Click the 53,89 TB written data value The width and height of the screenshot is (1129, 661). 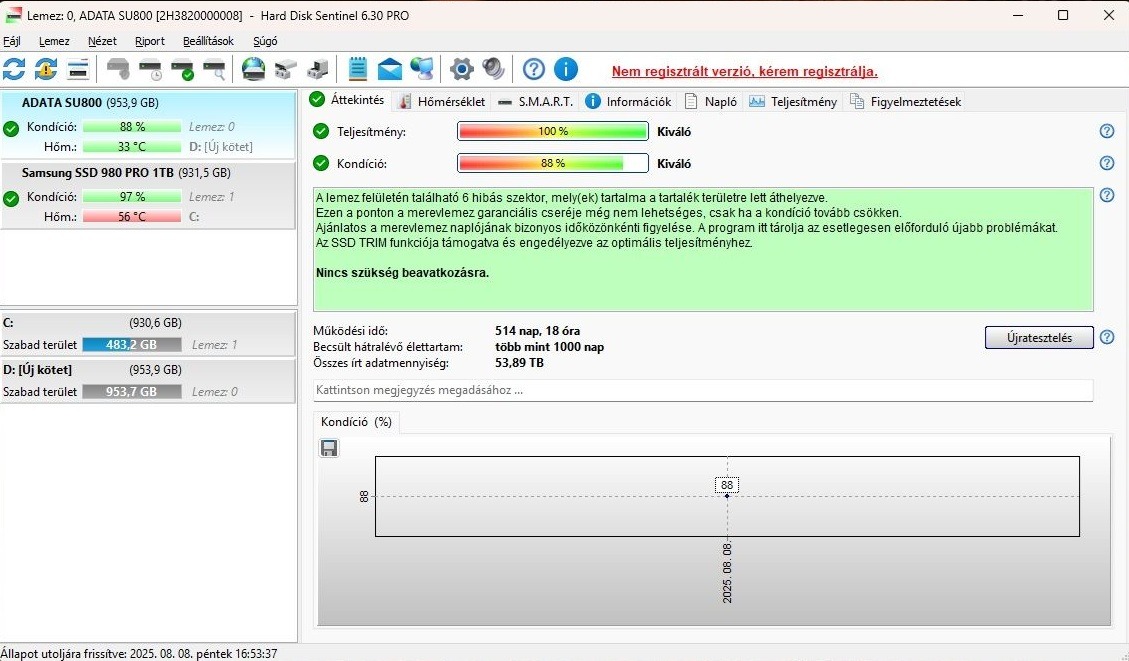point(519,363)
